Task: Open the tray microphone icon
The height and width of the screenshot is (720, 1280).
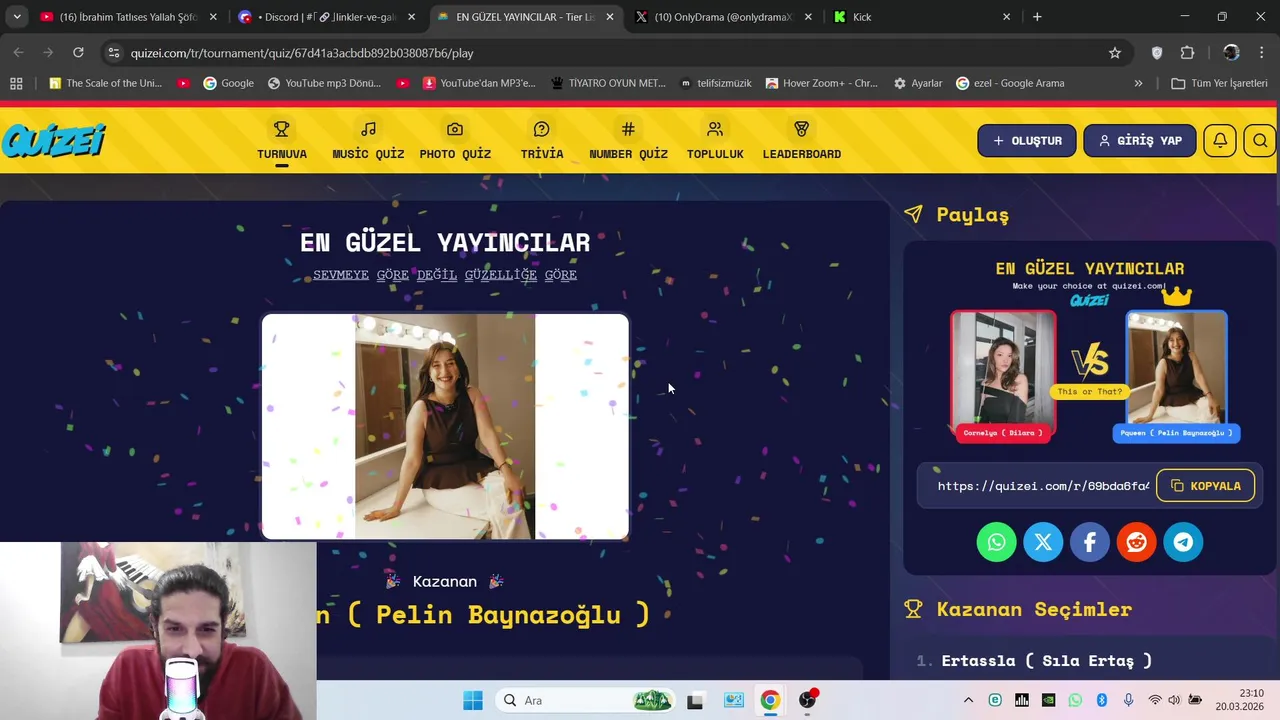Action: pos(1128,700)
